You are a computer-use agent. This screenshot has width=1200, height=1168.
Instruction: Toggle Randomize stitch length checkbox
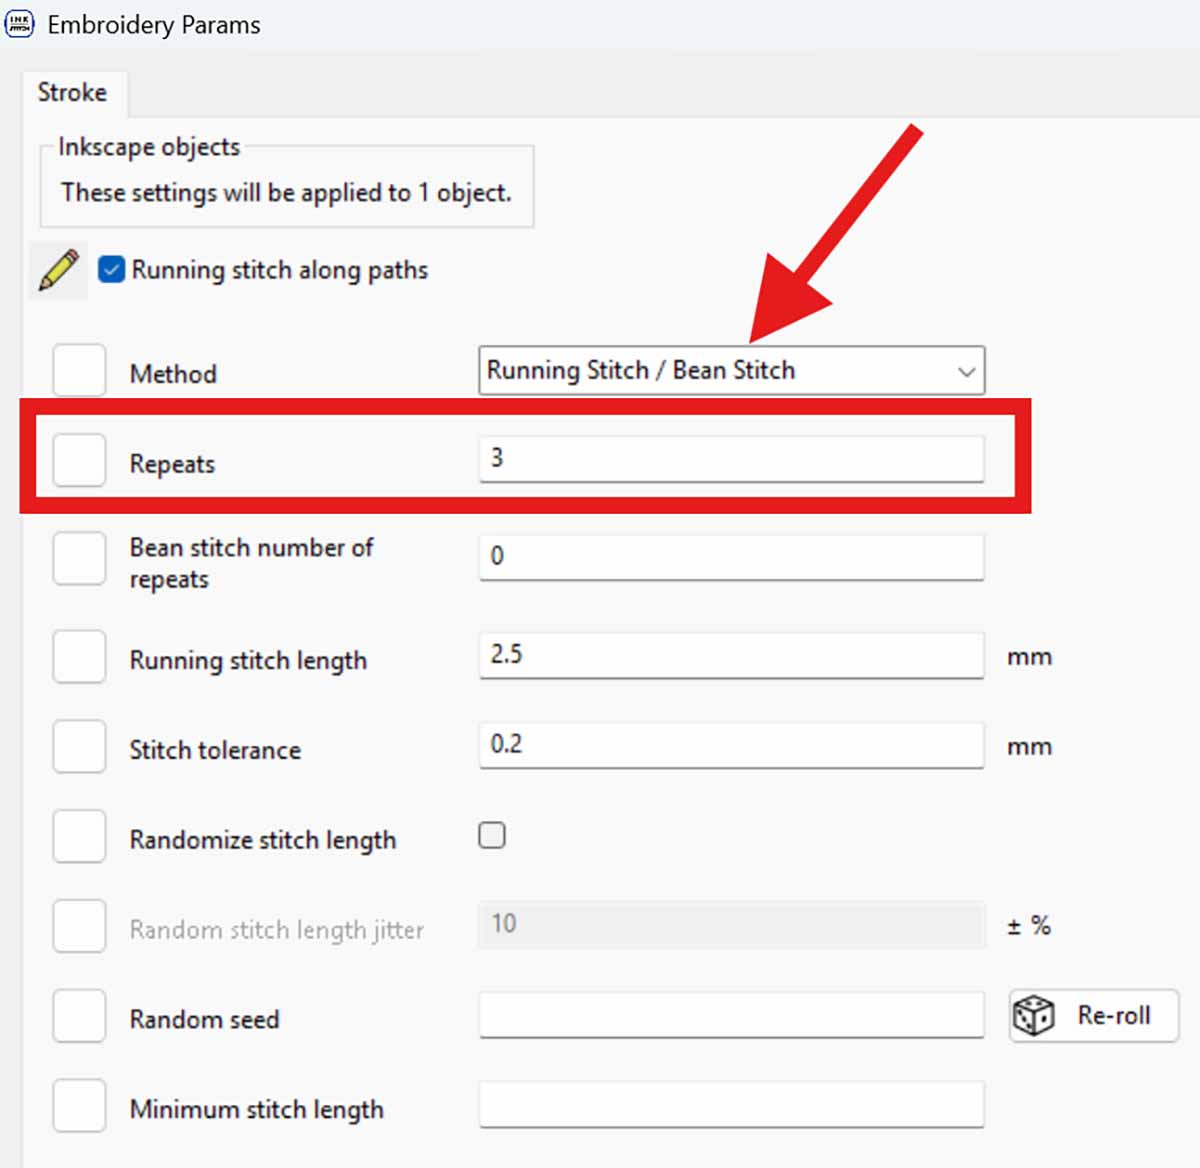tap(492, 835)
